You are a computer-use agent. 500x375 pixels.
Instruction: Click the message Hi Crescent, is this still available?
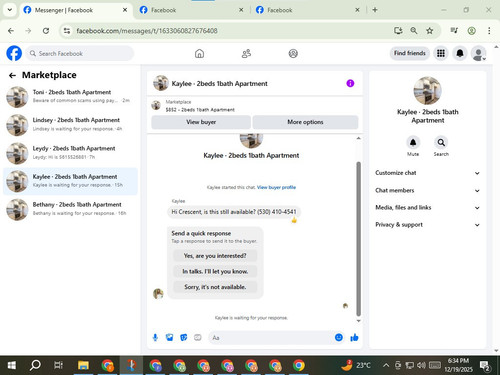click(x=234, y=212)
